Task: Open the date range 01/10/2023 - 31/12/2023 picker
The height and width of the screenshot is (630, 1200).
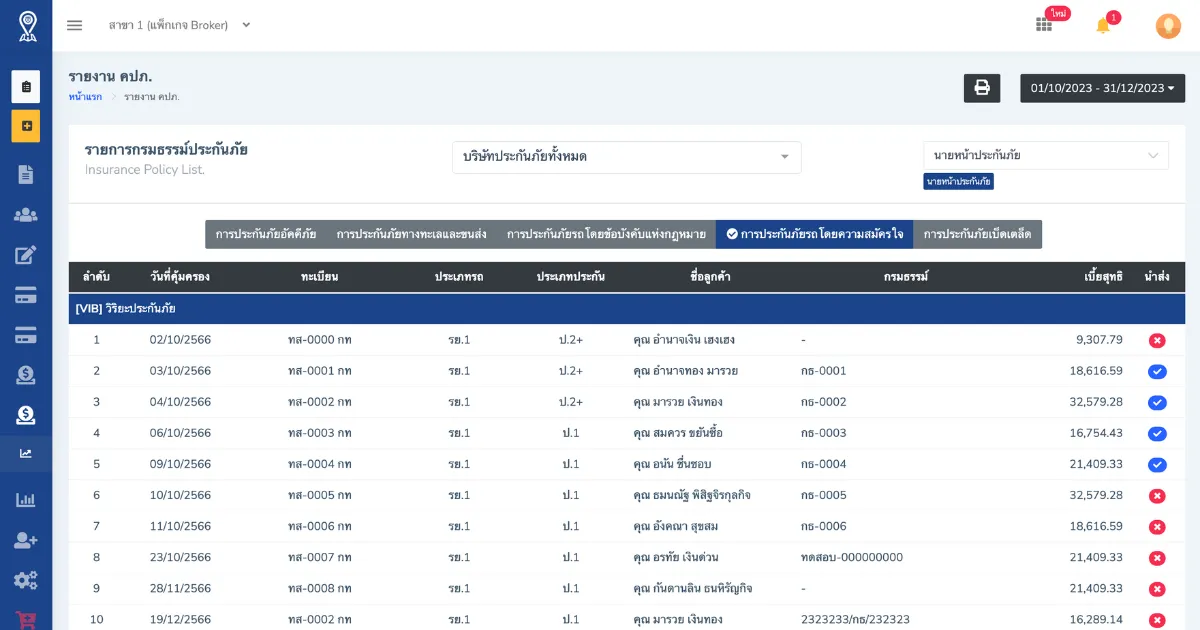Action: pyautogui.click(x=1102, y=88)
